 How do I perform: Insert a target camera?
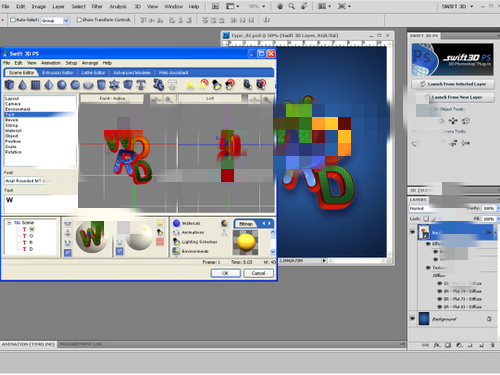261,85
